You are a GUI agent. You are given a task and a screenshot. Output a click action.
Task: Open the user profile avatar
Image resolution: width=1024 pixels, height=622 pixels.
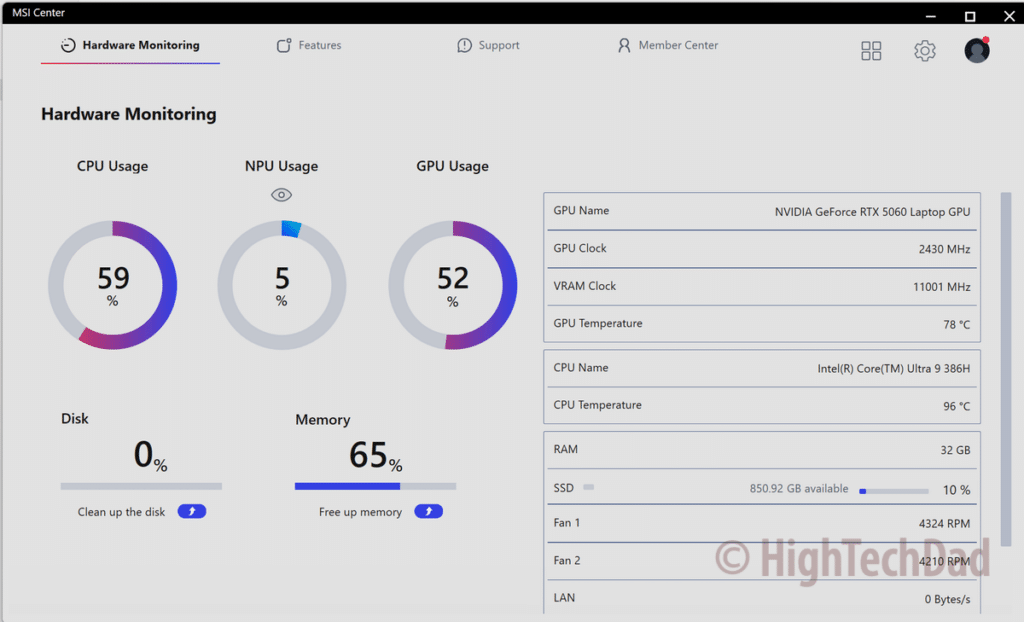click(977, 50)
